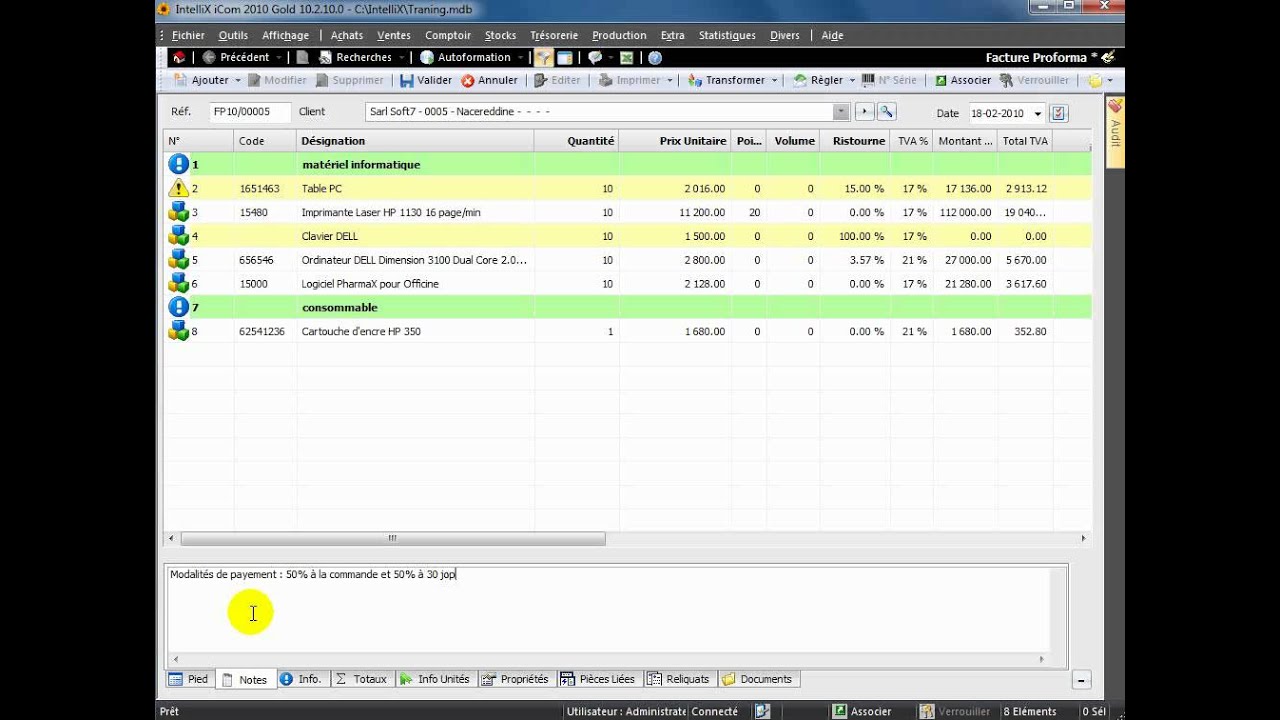Open the Aide menu
Screen dimensions: 1280x720
[832, 35]
